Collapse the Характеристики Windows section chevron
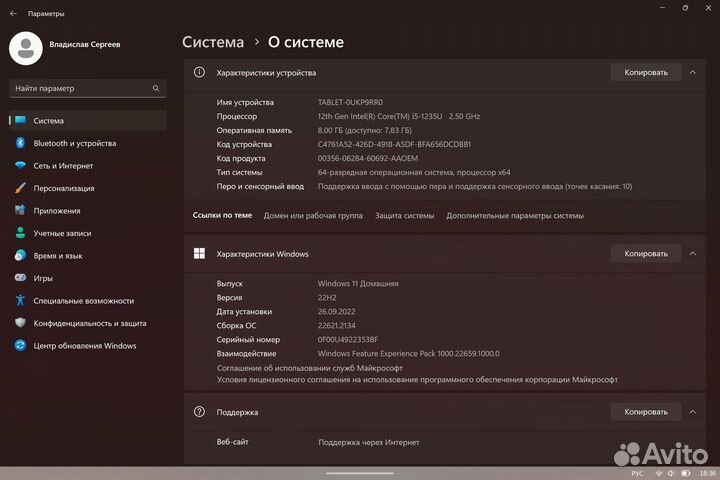 point(692,254)
